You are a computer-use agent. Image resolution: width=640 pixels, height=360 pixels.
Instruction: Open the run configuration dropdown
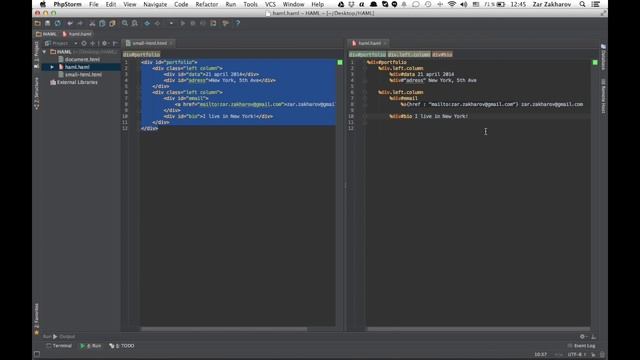171,24
